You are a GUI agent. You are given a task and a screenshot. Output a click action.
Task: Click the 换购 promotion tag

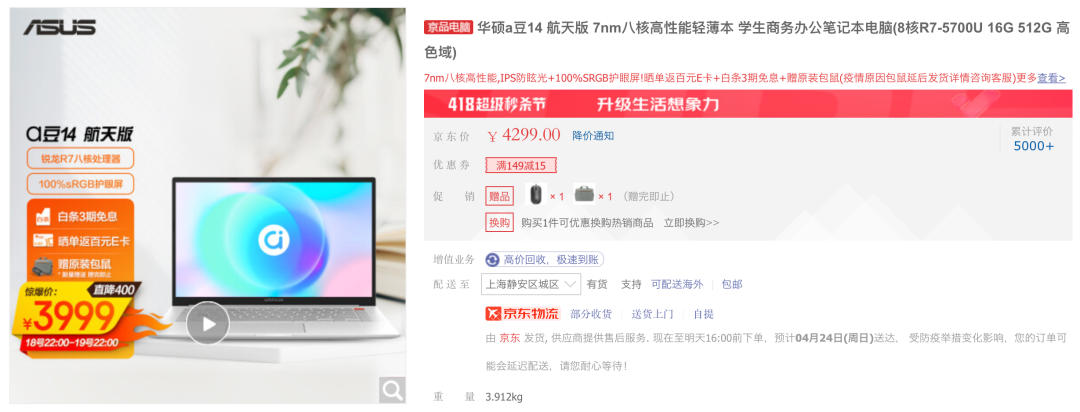[500, 223]
